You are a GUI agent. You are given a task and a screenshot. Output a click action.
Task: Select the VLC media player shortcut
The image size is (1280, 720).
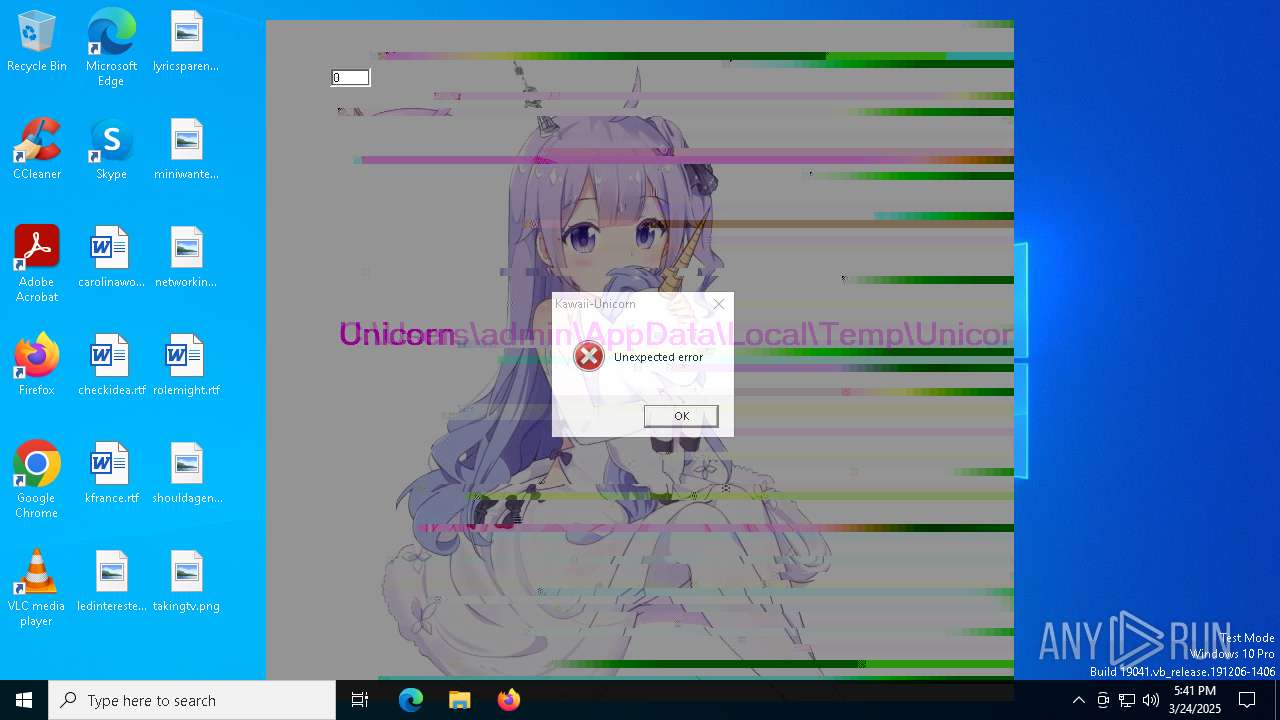pyautogui.click(x=37, y=588)
